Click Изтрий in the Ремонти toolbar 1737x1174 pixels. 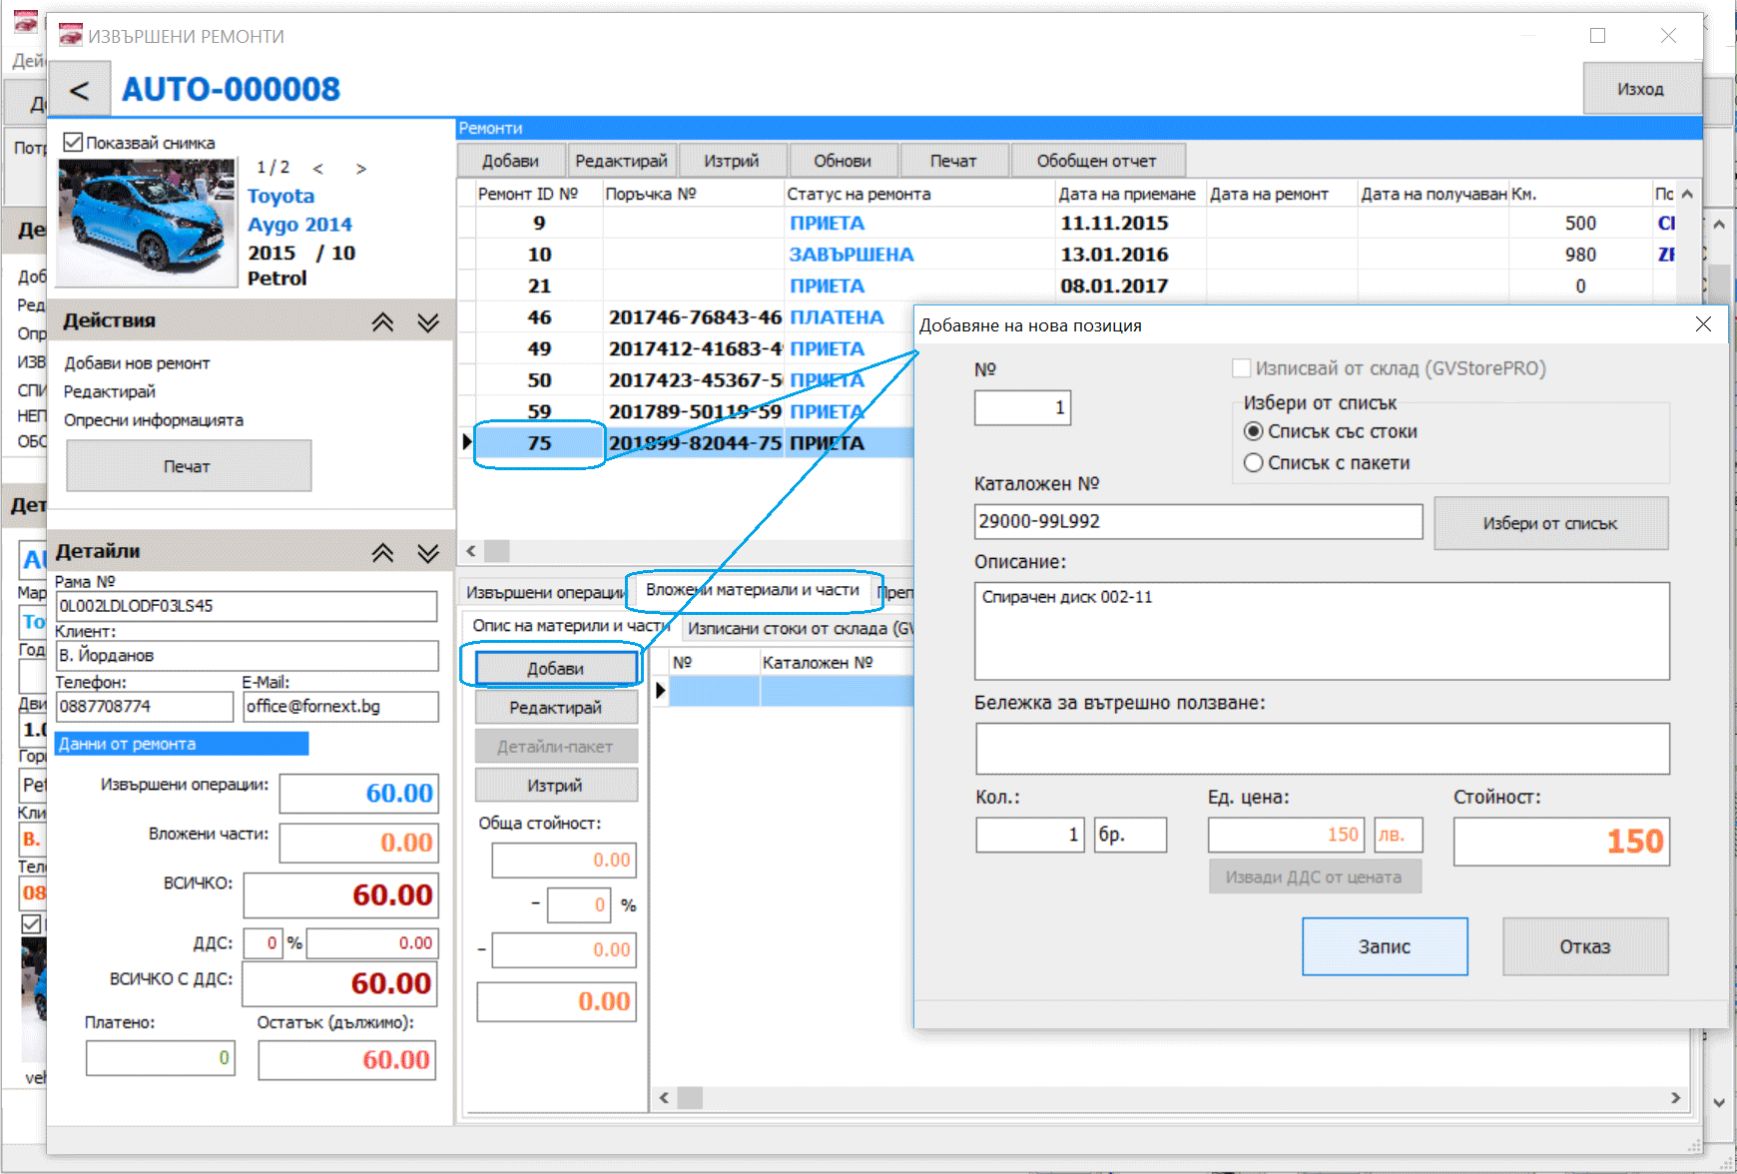731,161
